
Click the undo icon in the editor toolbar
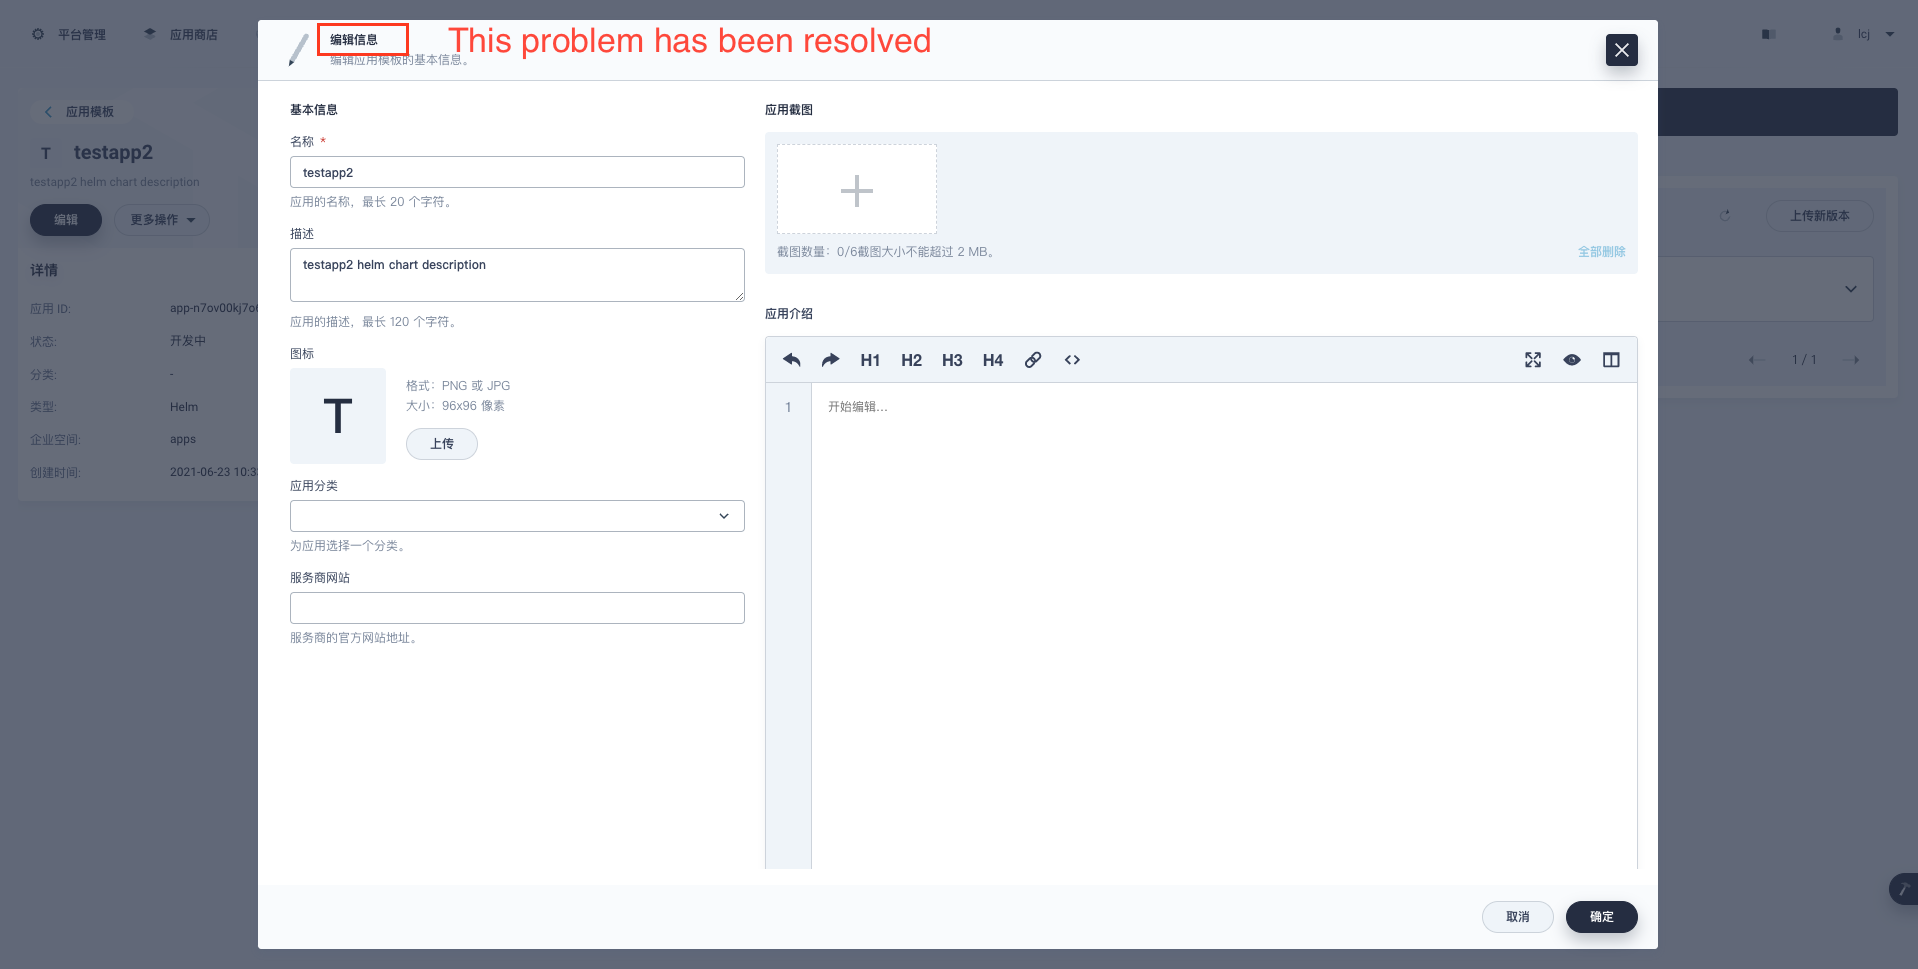[x=790, y=360]
